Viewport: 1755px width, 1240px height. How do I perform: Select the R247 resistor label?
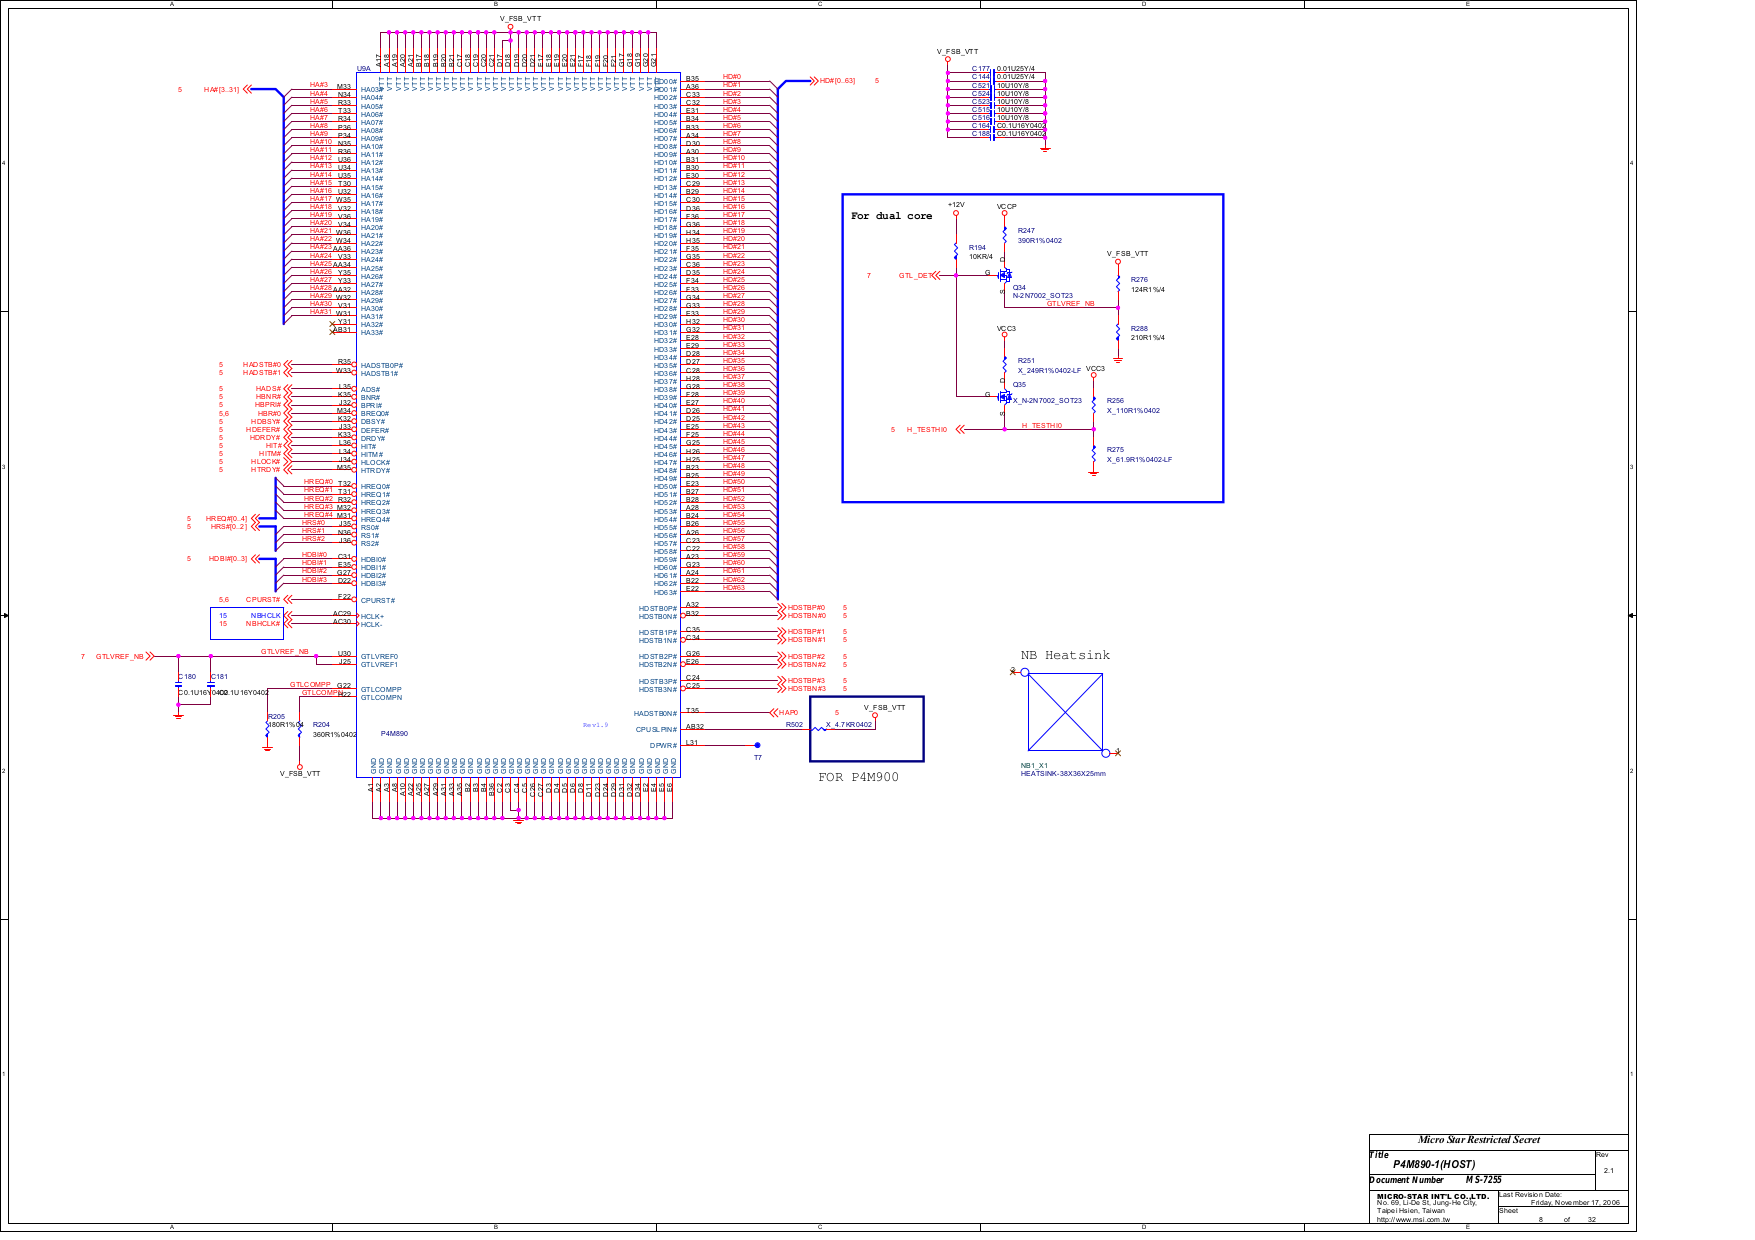point(1026,231)
